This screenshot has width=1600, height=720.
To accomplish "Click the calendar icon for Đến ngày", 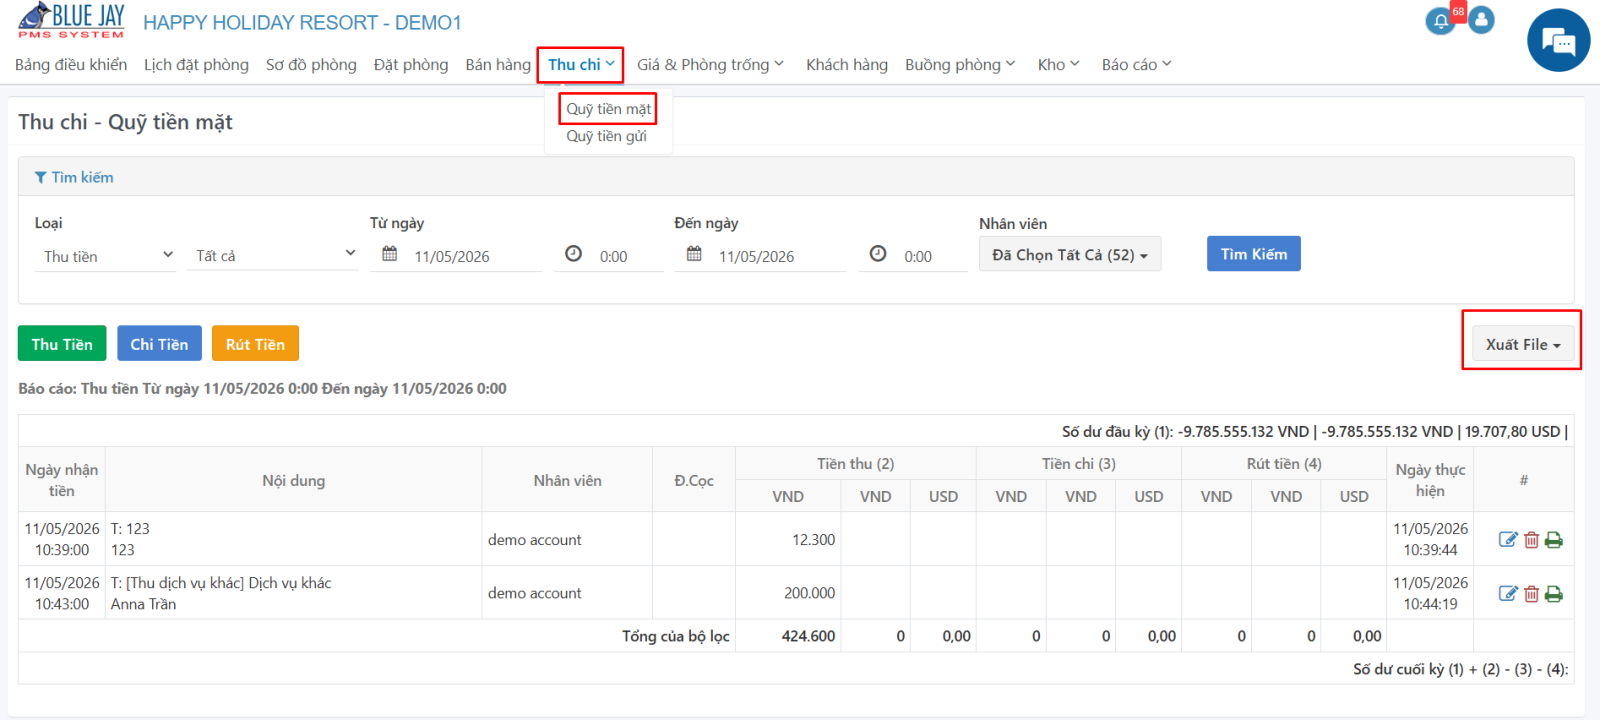I will [694, 254].
